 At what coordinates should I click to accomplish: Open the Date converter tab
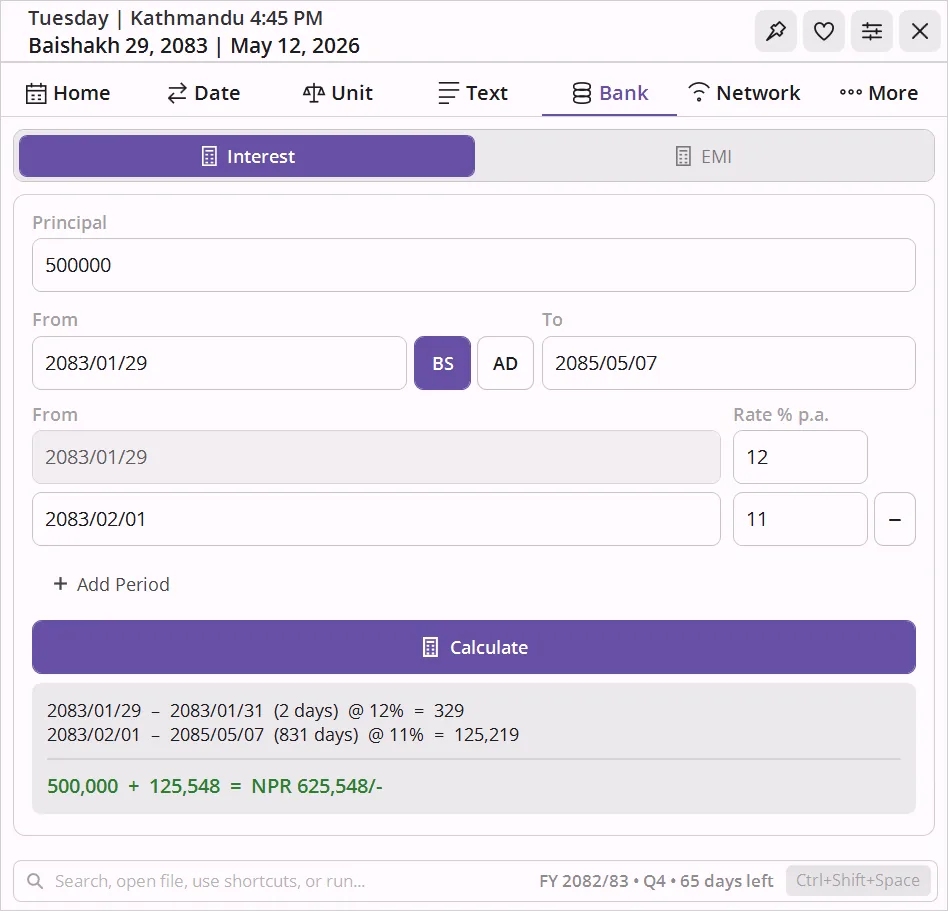(203, 93)
